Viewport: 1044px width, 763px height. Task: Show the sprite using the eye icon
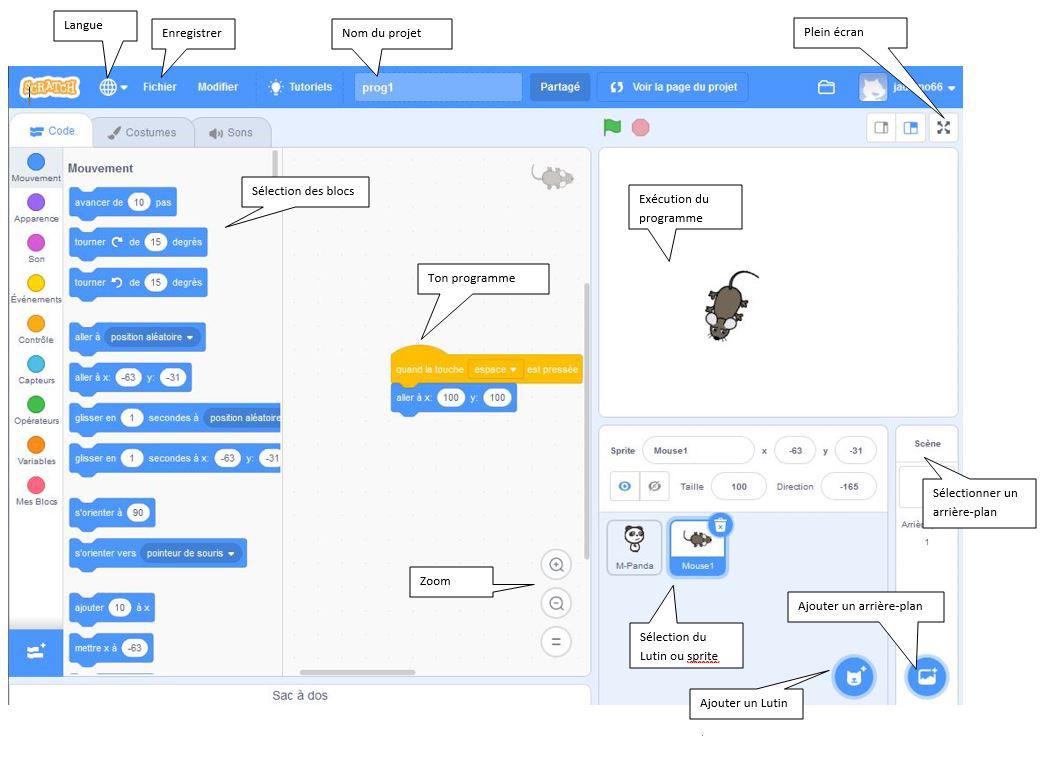pos(625,487)
